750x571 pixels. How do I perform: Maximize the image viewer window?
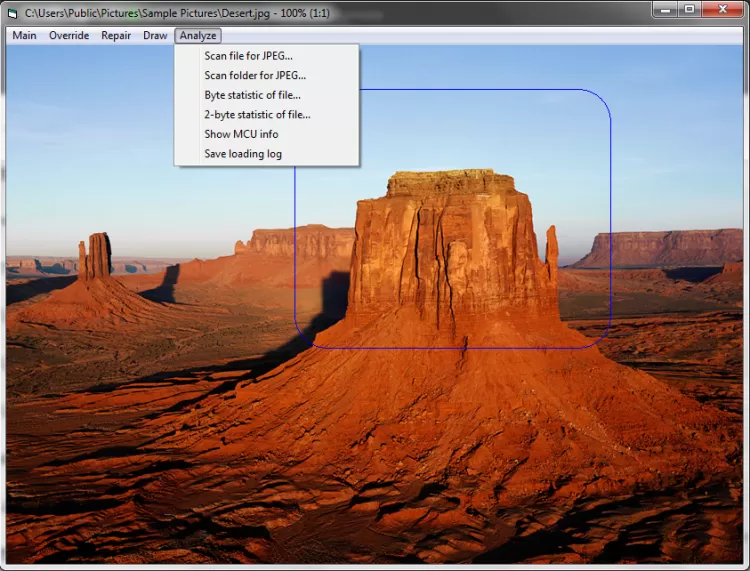coord(690,9)
